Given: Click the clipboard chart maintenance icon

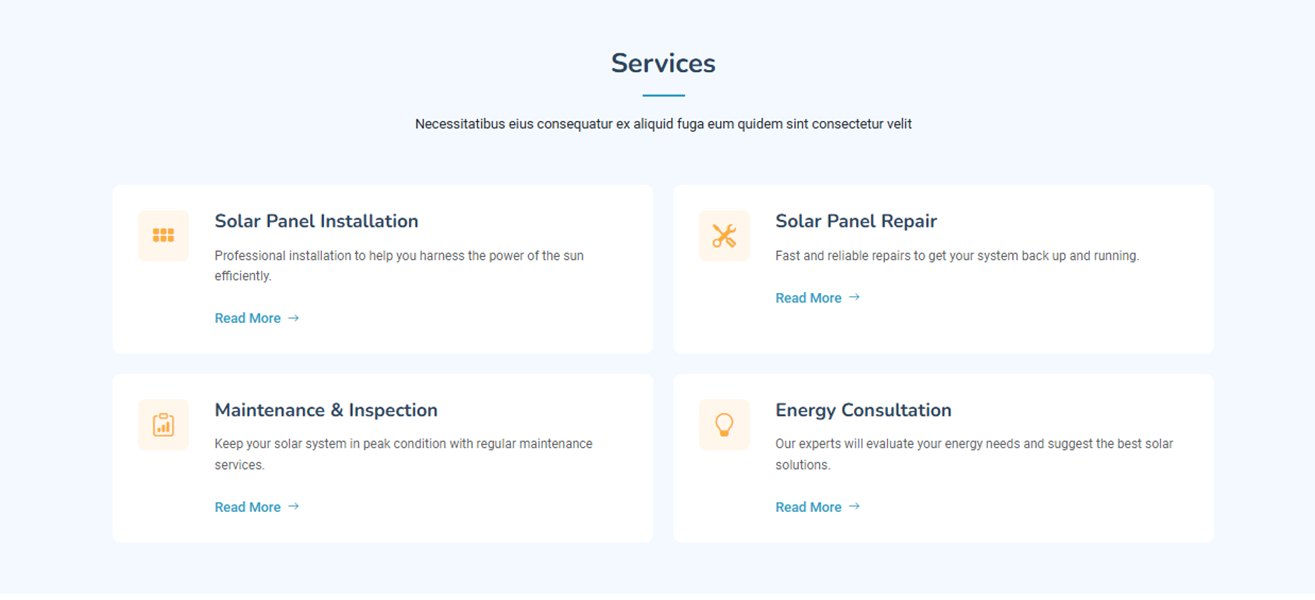Looking at the screenshot, I should click(163, 425).
